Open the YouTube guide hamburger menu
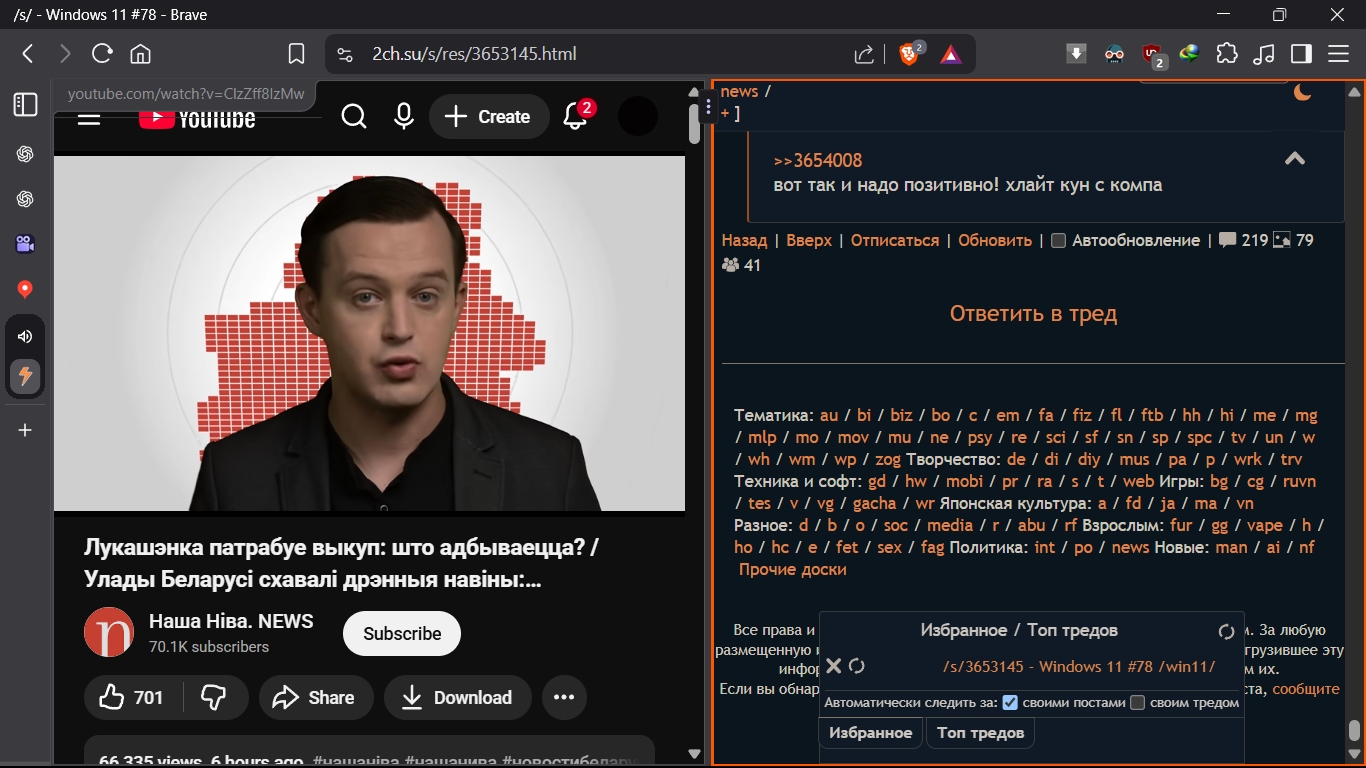Screen dimensions: 1366x768 tap(89, 116)
